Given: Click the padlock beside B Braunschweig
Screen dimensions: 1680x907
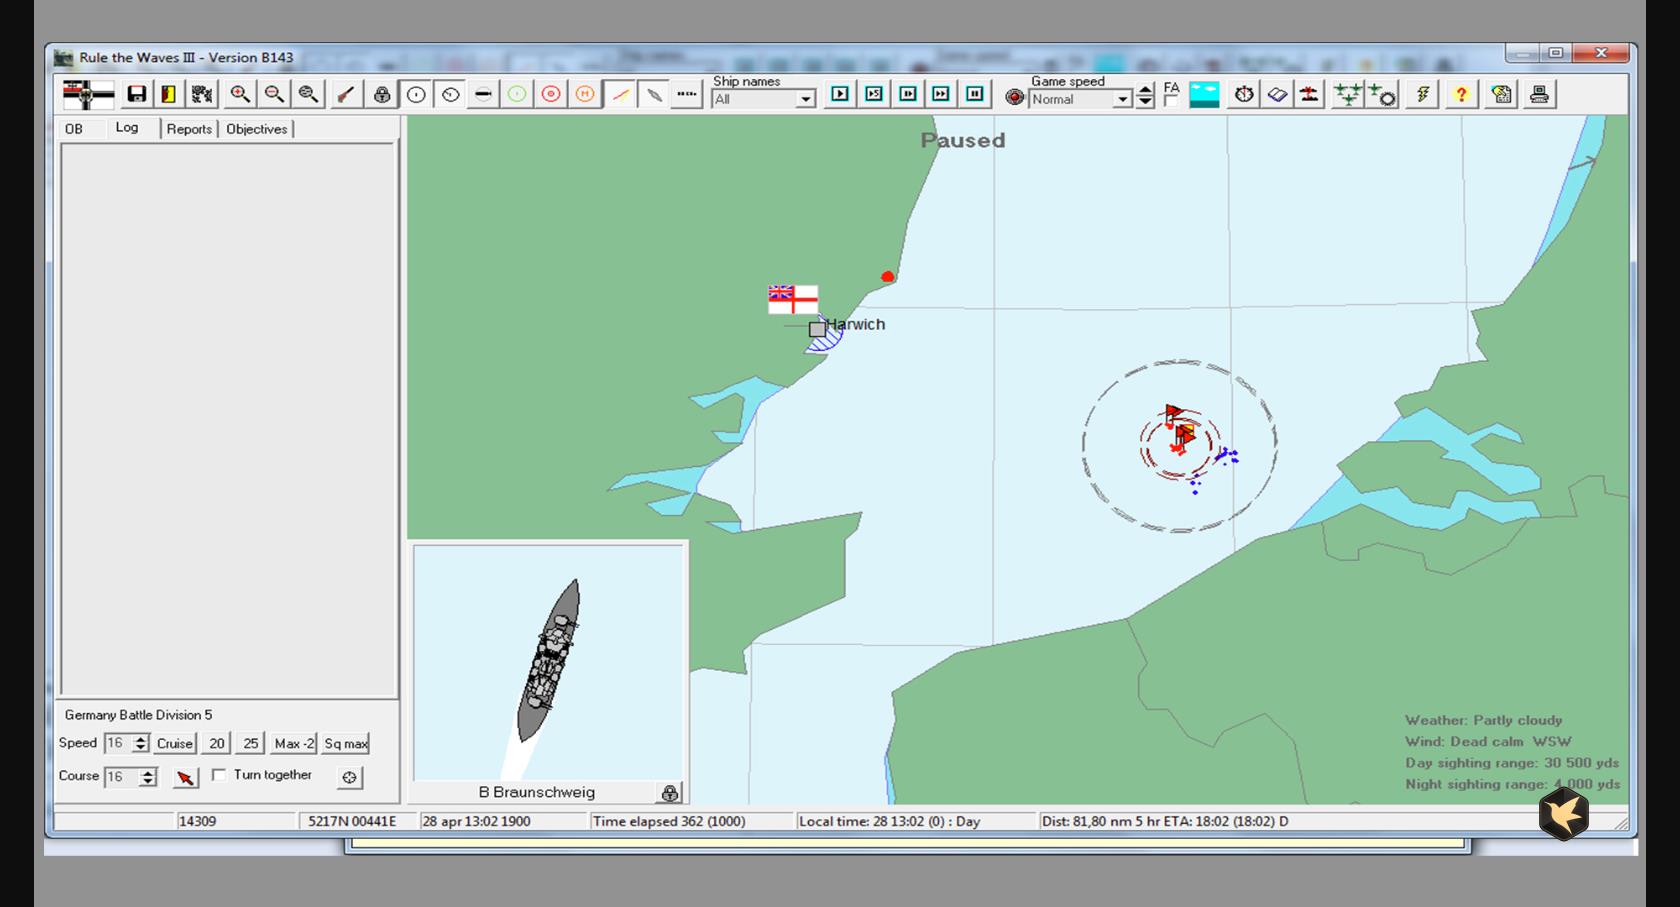Looking at the screenshot, I should pyautogui.click(x=670, y=793).
